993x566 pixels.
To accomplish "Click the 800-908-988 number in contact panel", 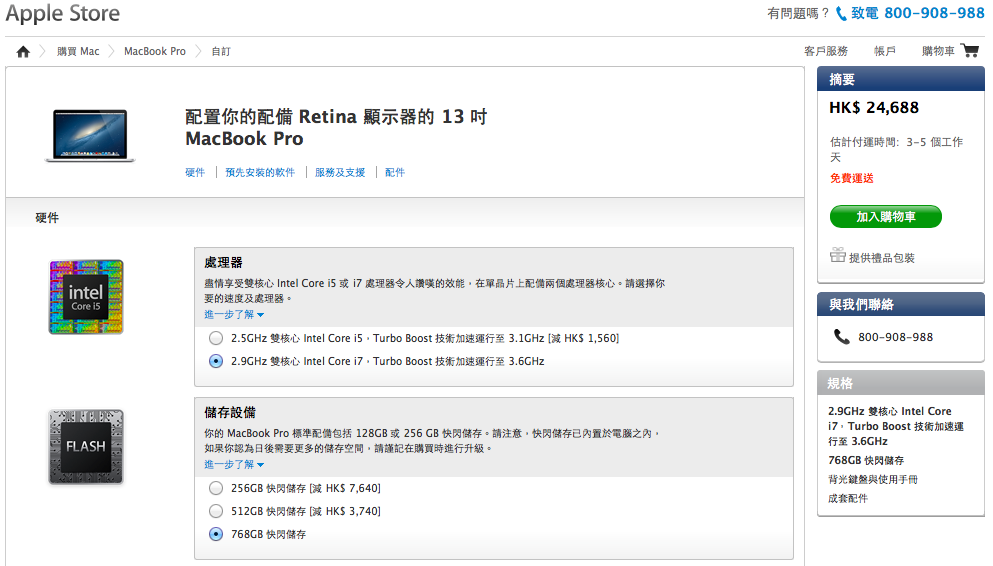I will pyautogui.click(x=895, y=337).
